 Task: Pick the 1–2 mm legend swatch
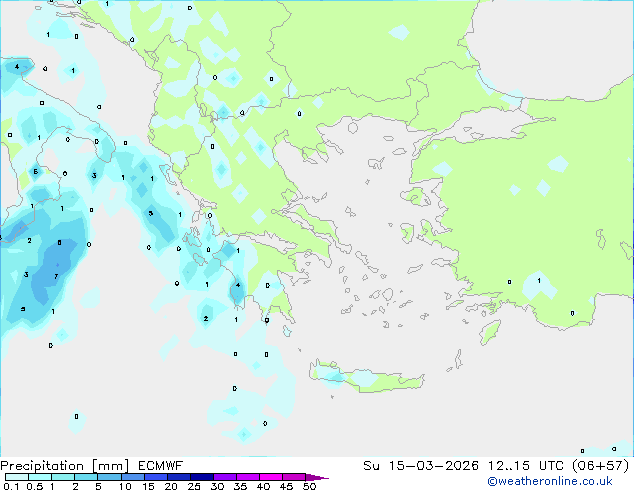point(63,477)
